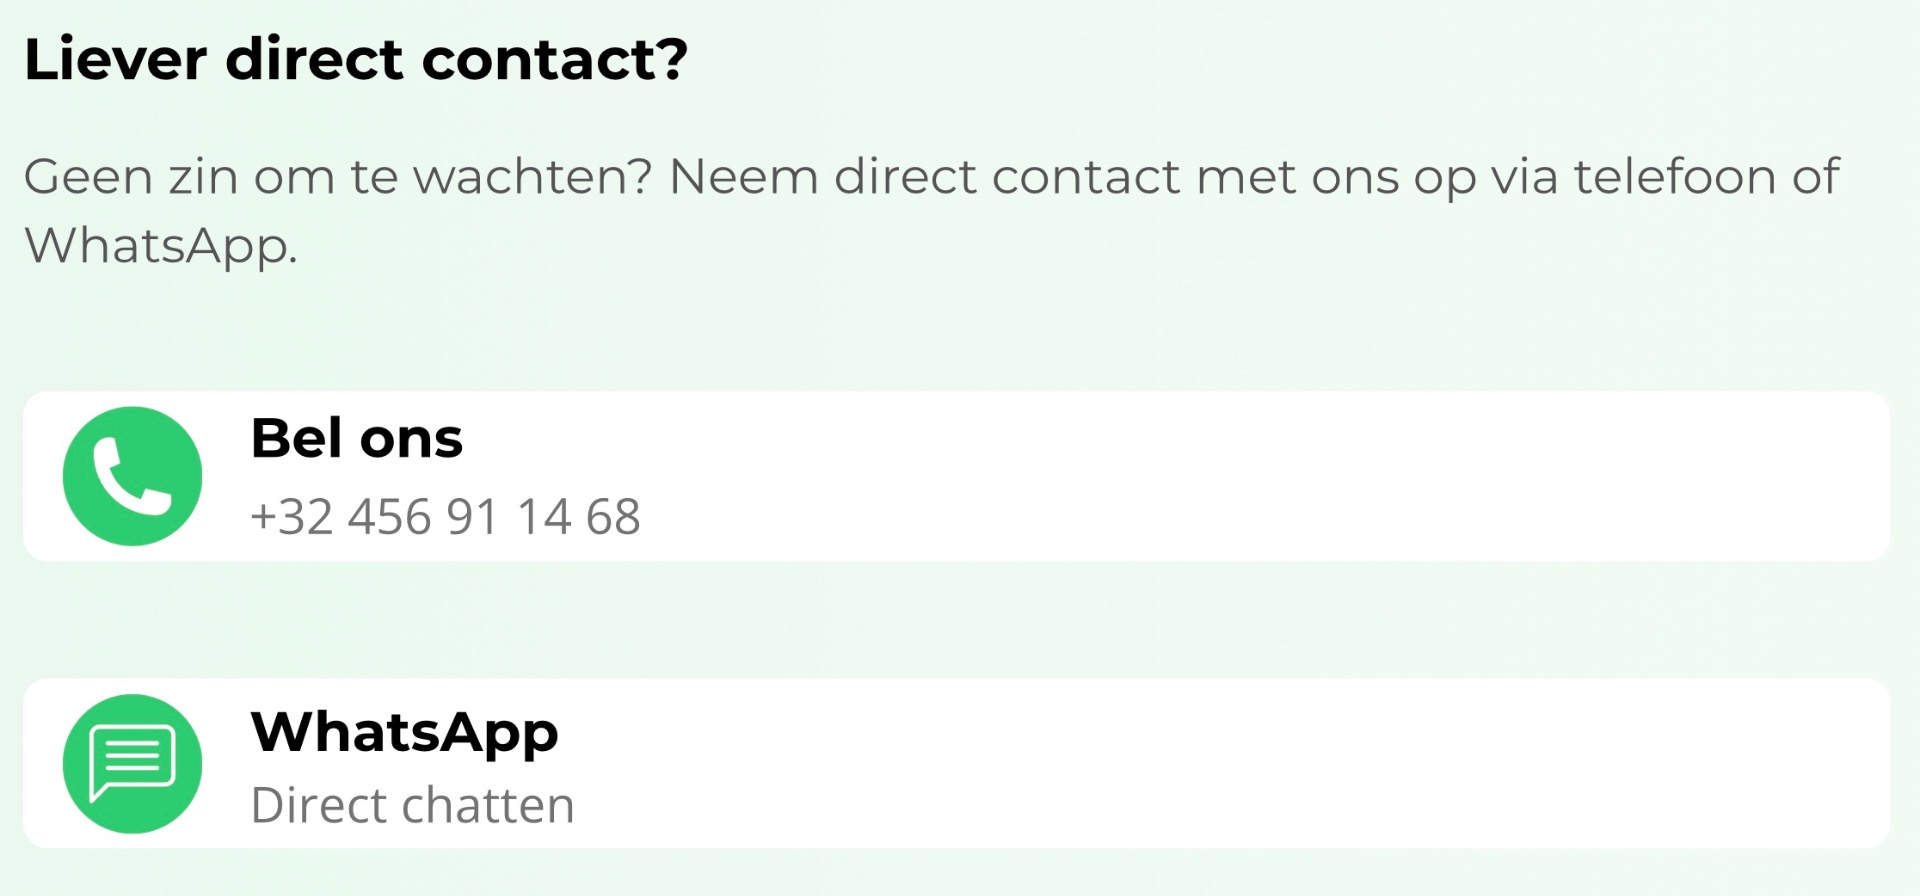Click the word 'Liever' in the heading
Image resolution: width=1920 pixels, height=896 pixels.
point(115,60)
